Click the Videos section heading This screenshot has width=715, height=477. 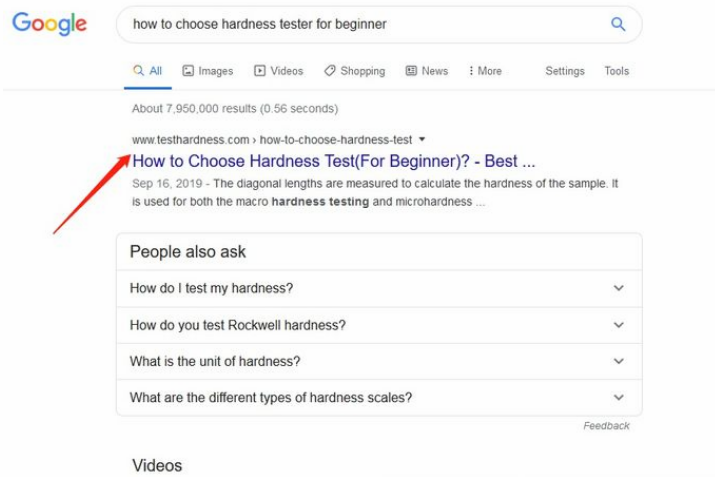157,466
